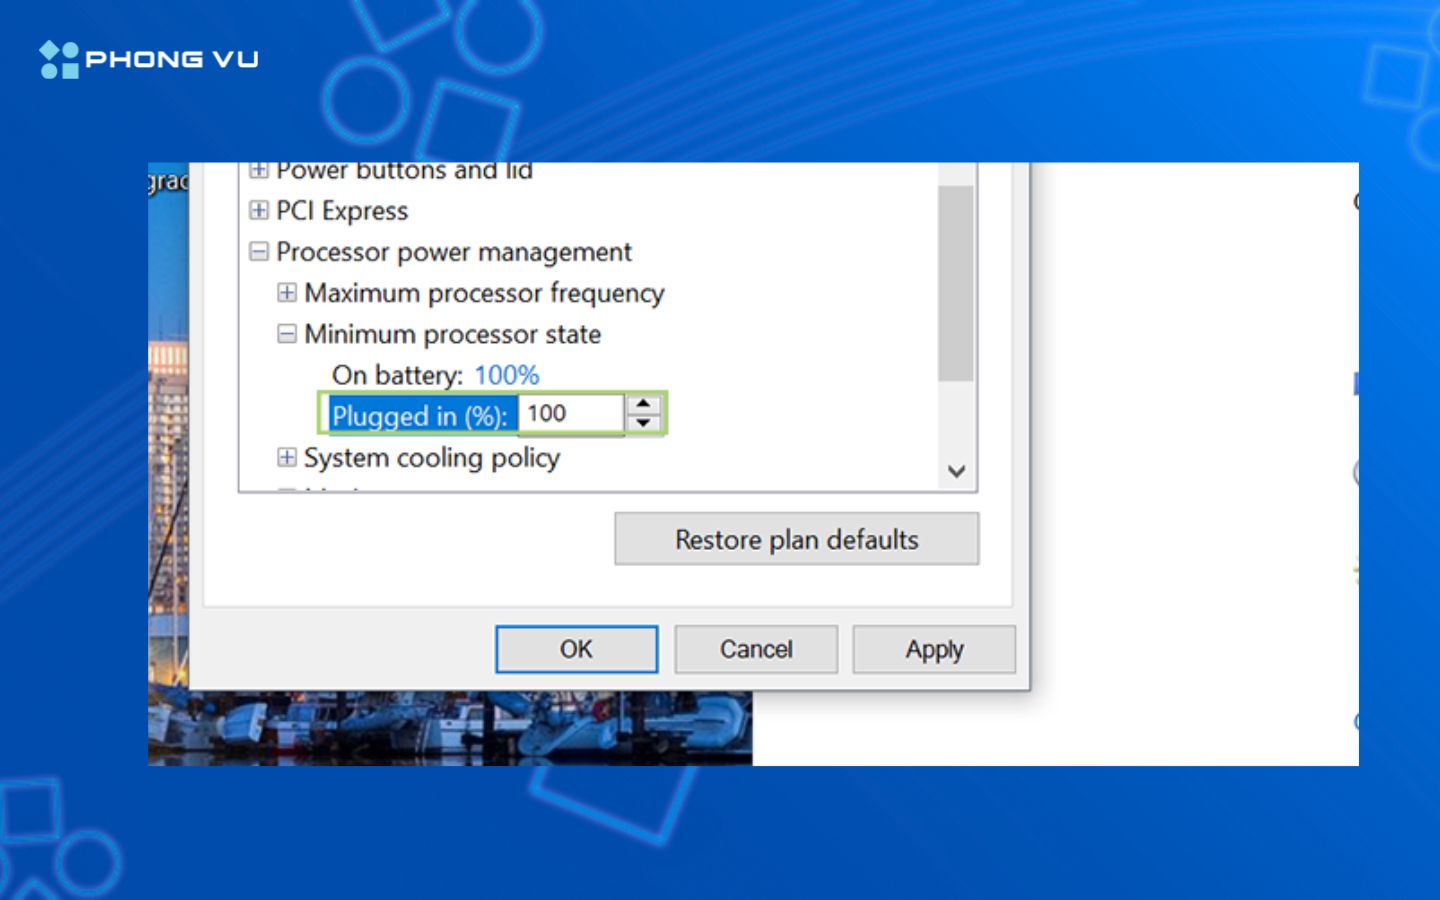Screen dimensions: 1440x900
Task: Confirm settings with the OK button
Action: click(576, 650)
